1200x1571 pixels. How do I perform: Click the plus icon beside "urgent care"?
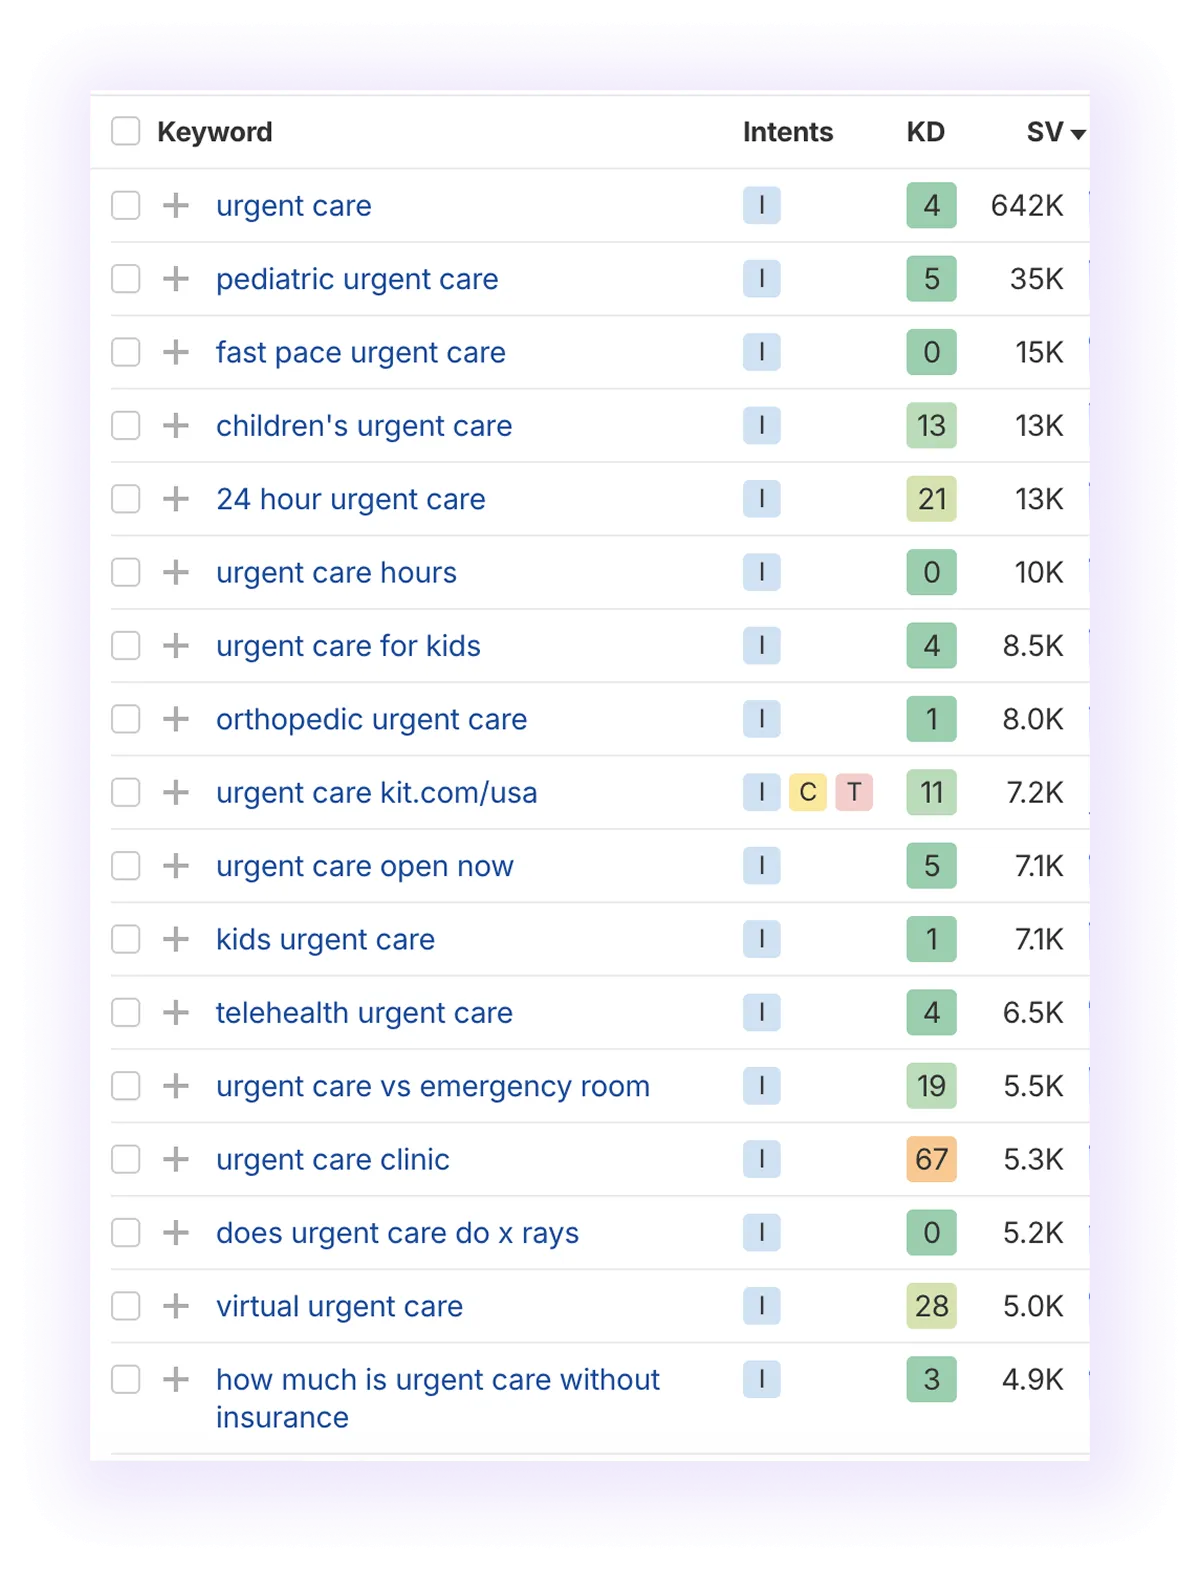point(176,206)
